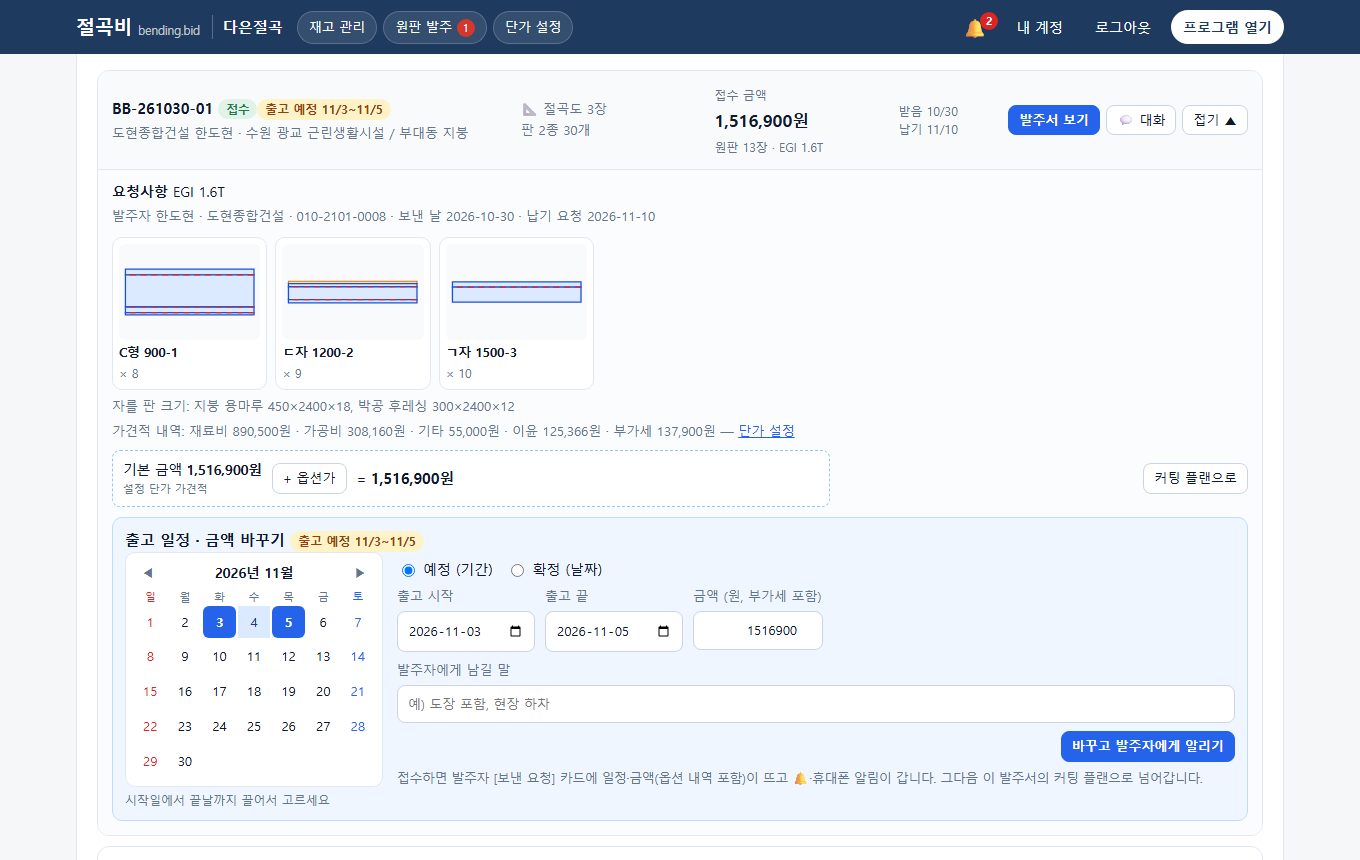Select November 3 in calendar
The width and height of the screenshot is (1360, 860).
tap(219, 622)
